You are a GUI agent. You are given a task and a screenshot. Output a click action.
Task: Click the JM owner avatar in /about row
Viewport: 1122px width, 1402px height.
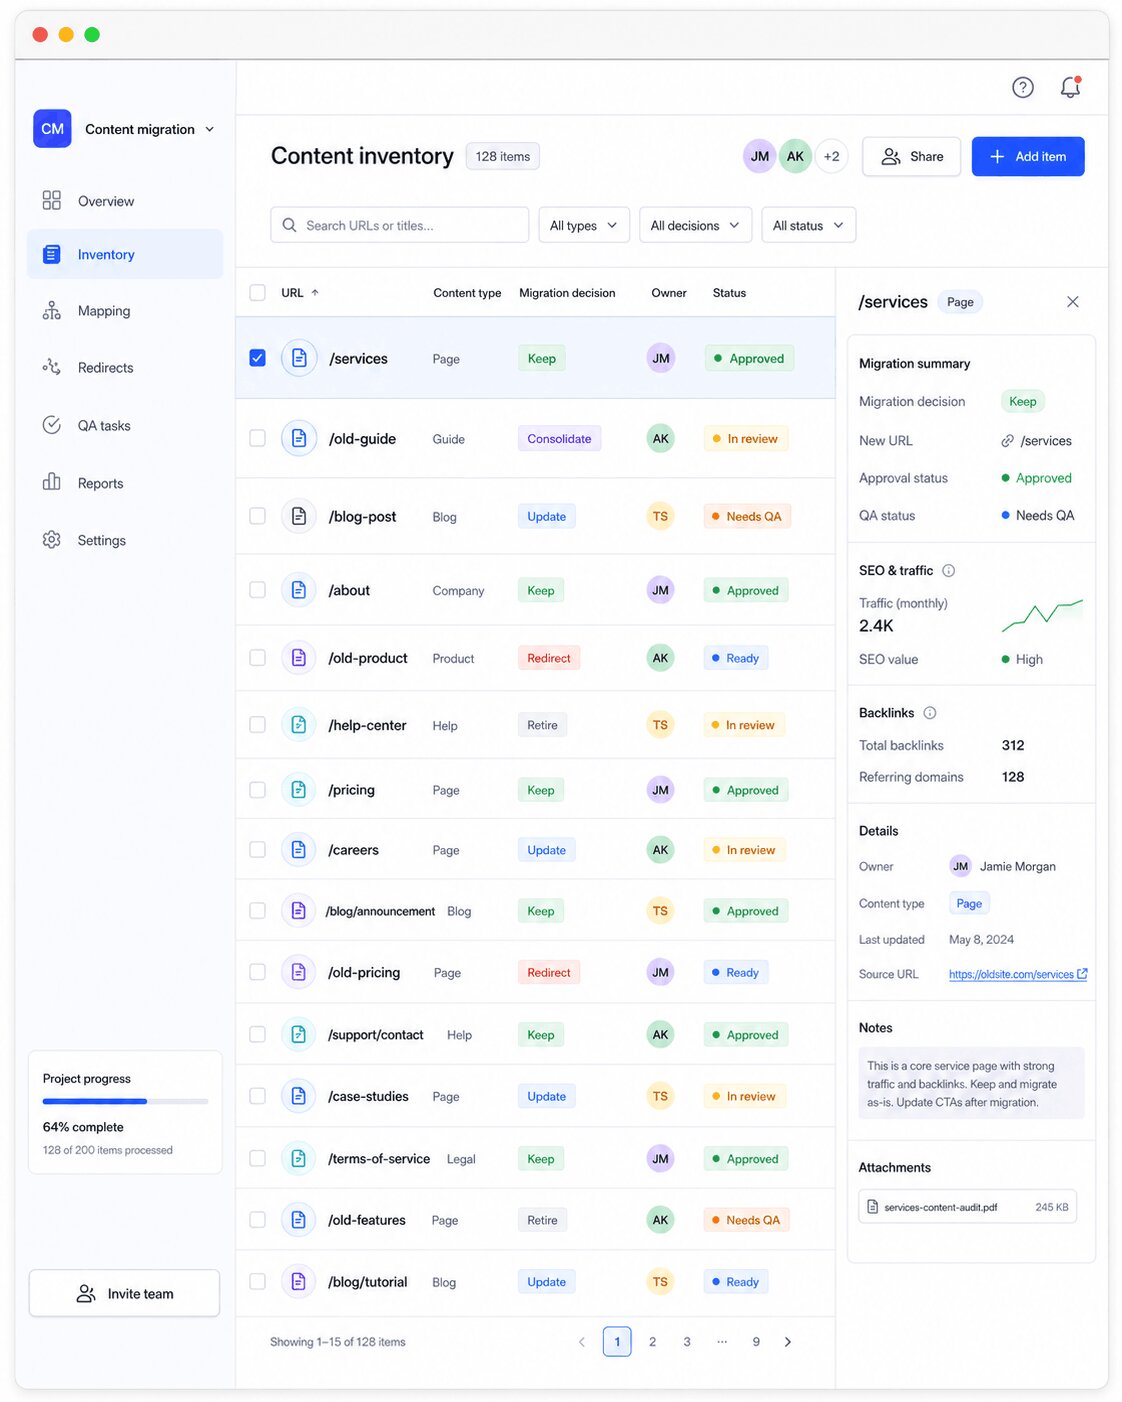(660, 590)
